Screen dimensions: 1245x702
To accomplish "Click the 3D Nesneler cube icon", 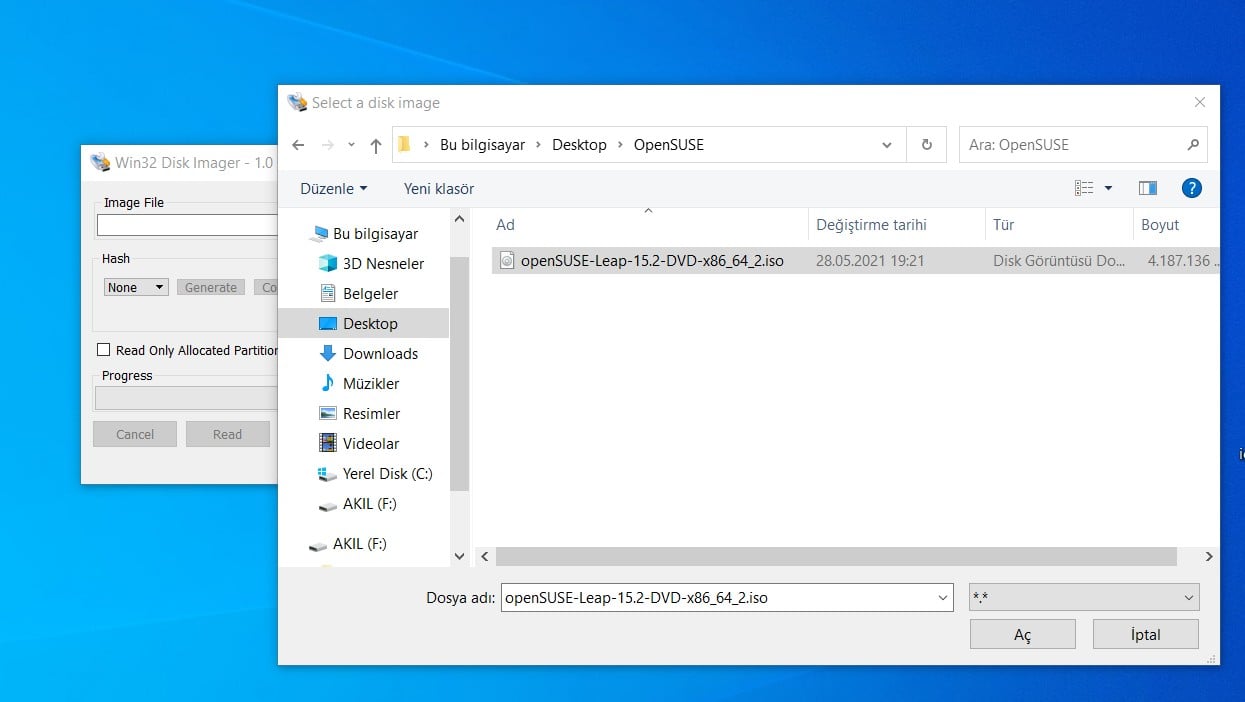I will coord(327,263).
